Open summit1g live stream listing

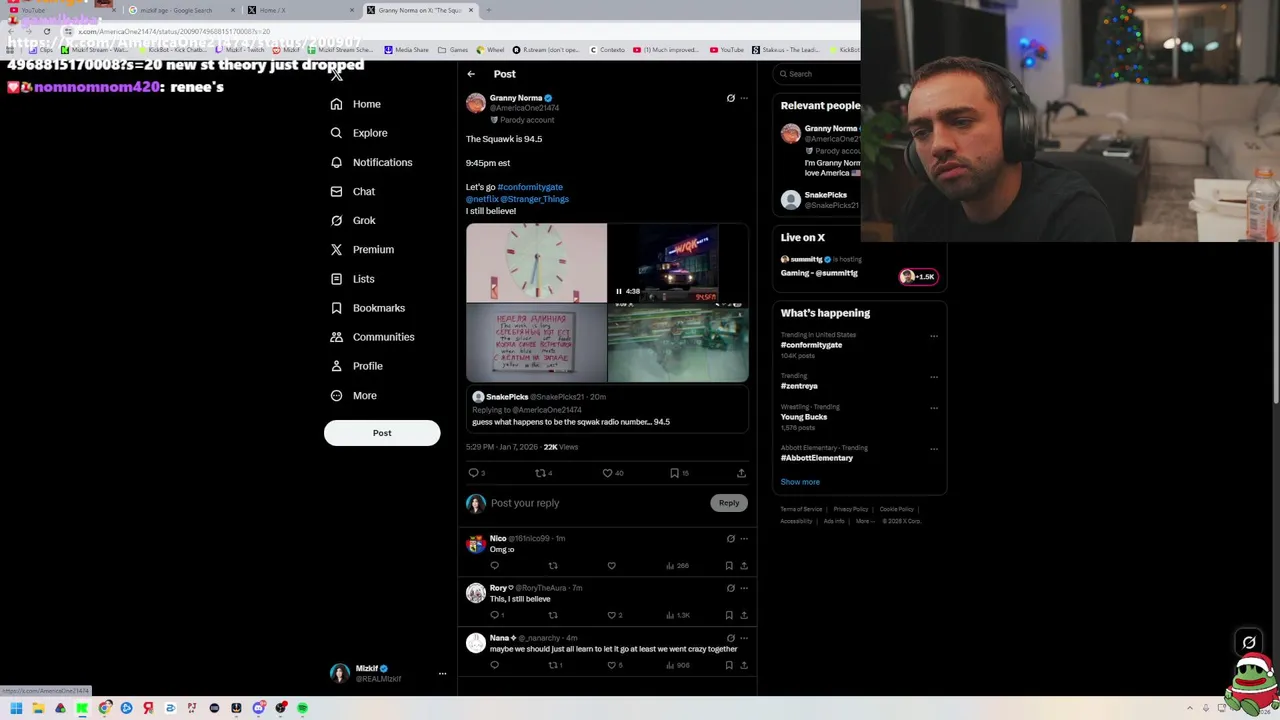859,266
